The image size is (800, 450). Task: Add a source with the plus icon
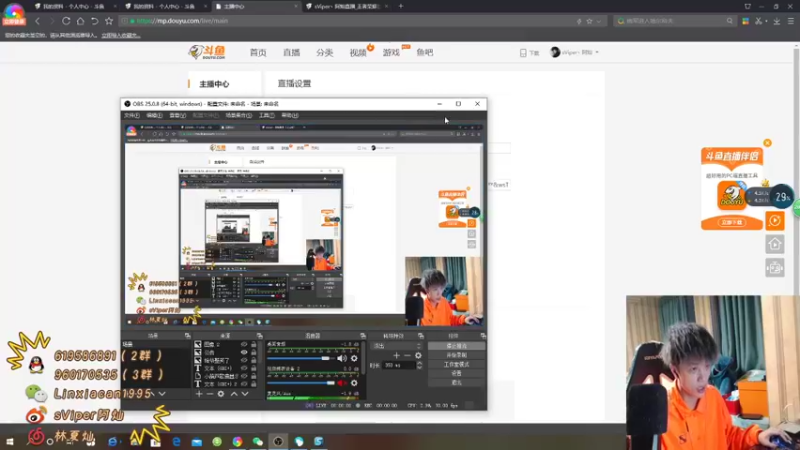pos(199,394)
